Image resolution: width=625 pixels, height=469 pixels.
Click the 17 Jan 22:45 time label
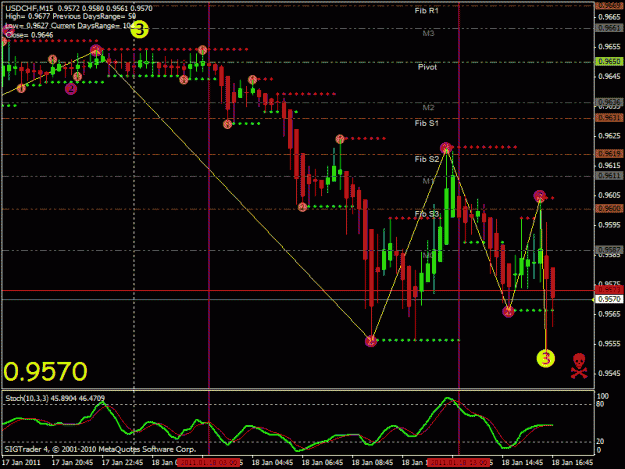122,463
